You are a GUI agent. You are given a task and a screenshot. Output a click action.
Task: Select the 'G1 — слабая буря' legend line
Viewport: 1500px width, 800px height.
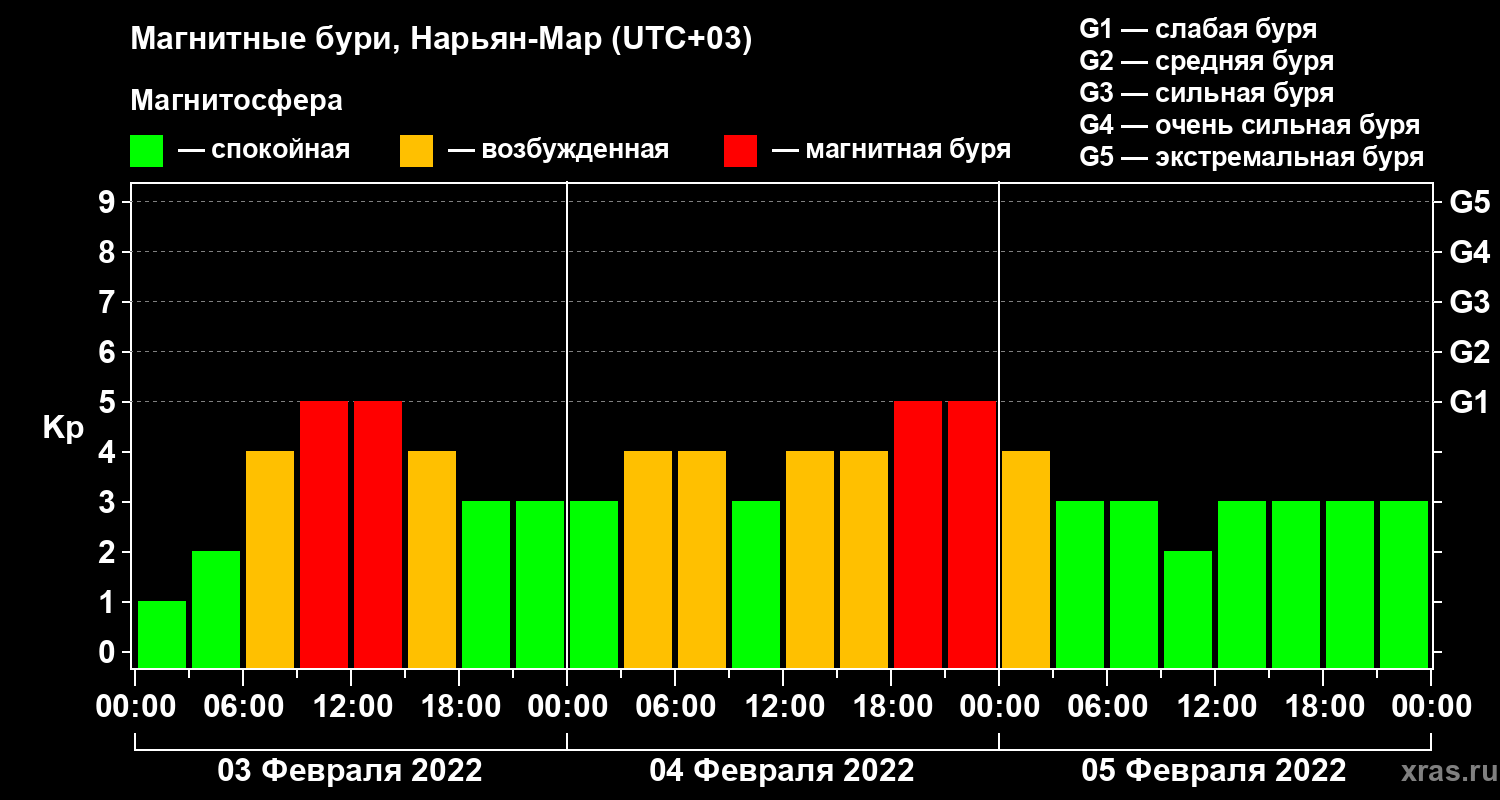(x=1198, y=28)
